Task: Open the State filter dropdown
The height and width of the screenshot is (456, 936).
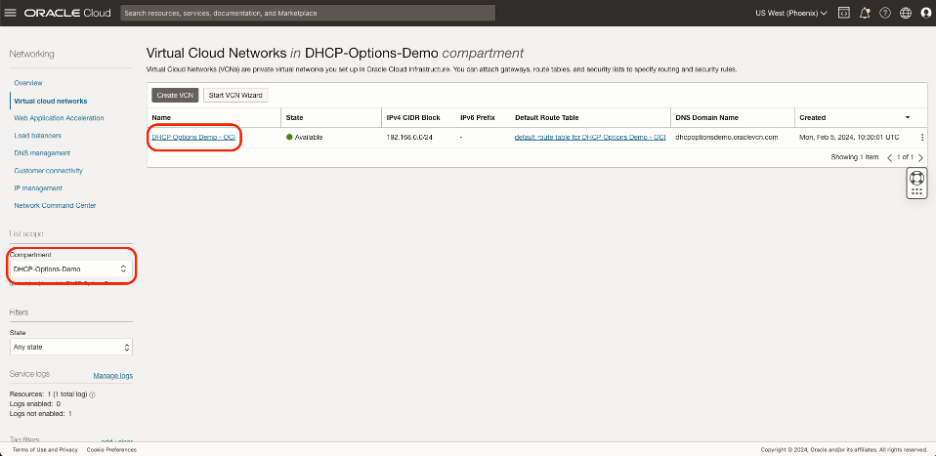Action: click(70, 347)
